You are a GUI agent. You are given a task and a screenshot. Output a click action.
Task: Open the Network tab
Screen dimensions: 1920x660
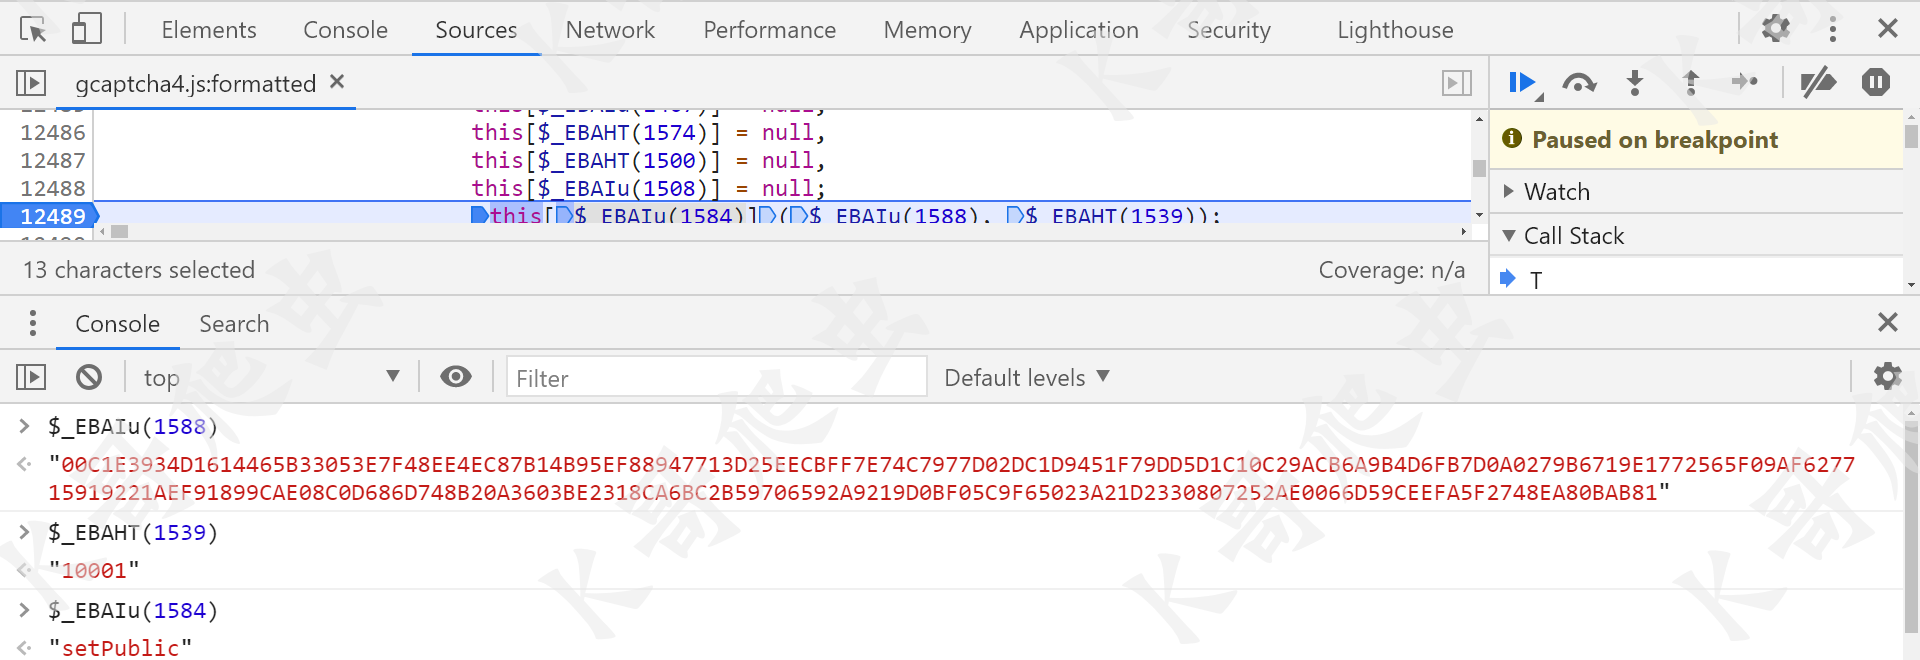click(610, 30)
